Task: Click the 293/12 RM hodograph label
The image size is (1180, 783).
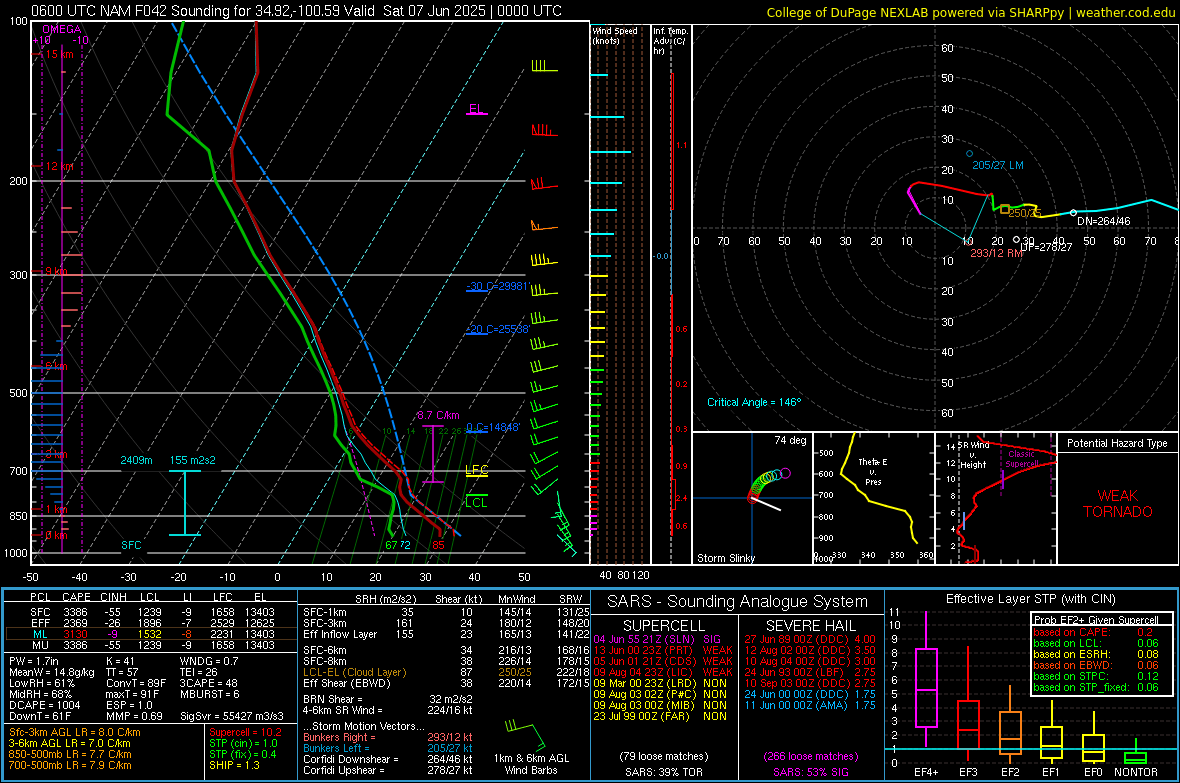Action: (996, 253)
